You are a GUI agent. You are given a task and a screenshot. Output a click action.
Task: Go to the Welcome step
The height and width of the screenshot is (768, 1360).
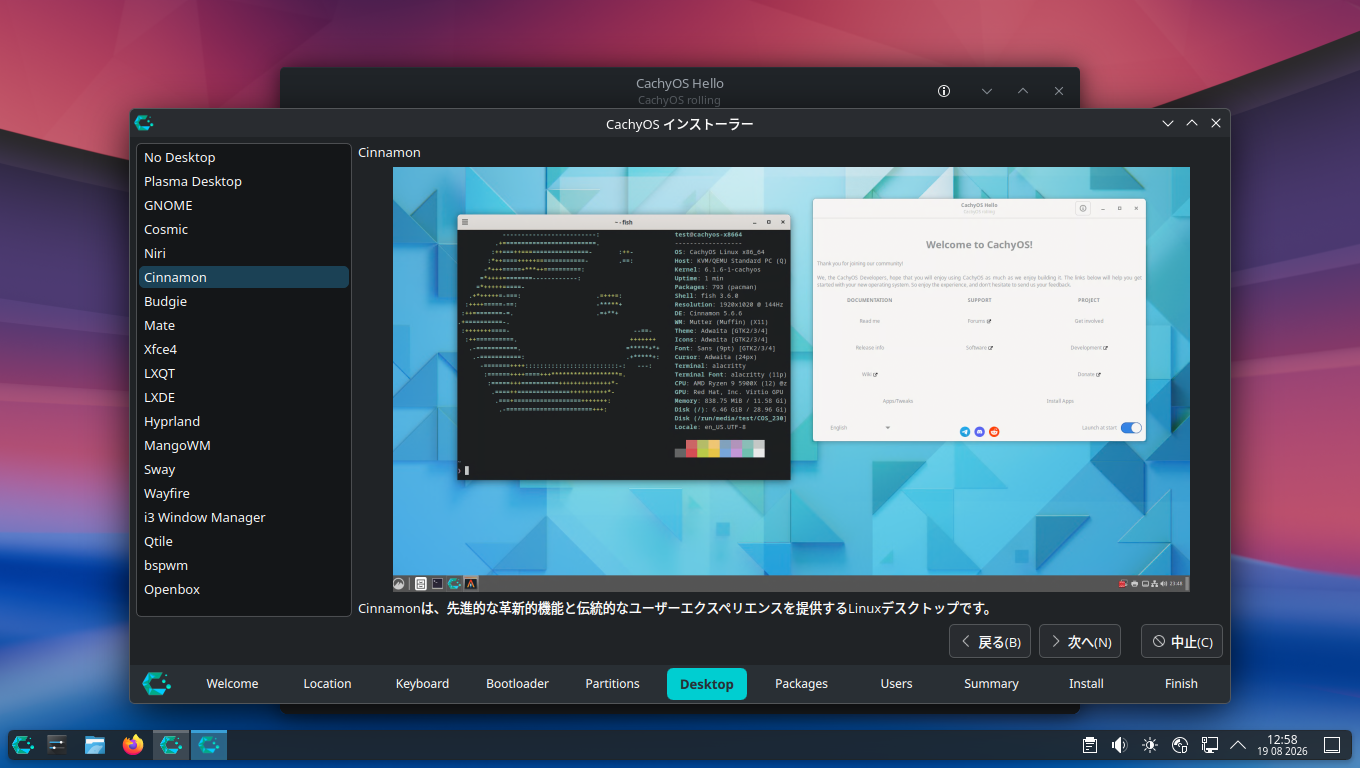pos(232,684)
